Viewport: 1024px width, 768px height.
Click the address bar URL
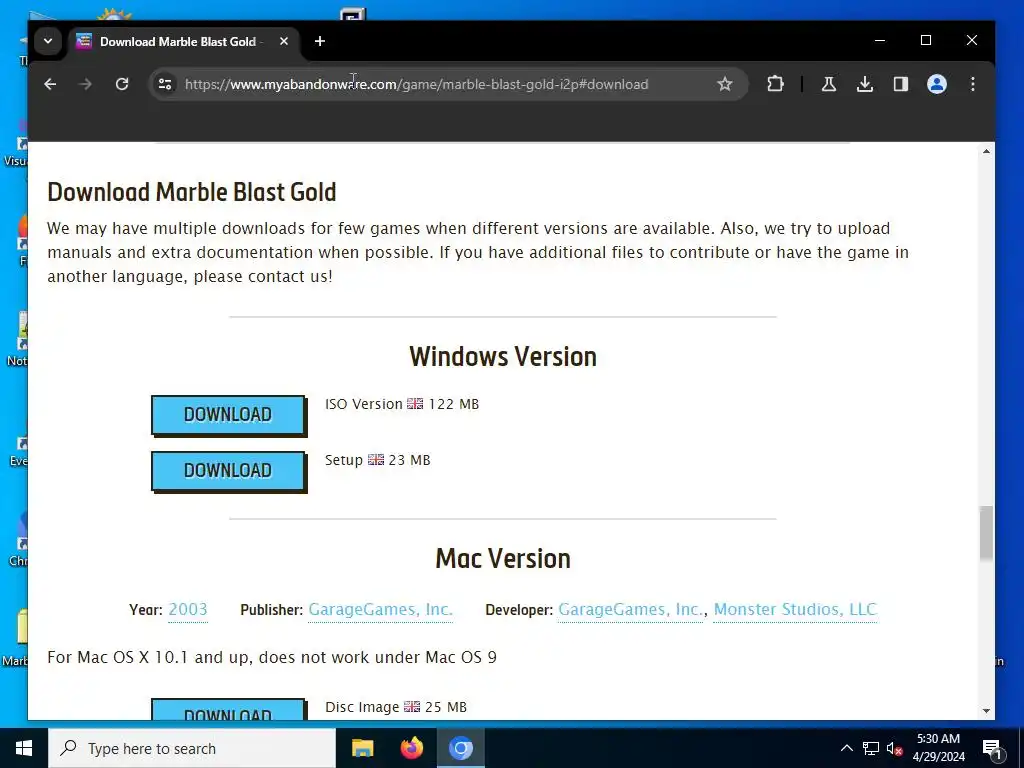point(416,84)
